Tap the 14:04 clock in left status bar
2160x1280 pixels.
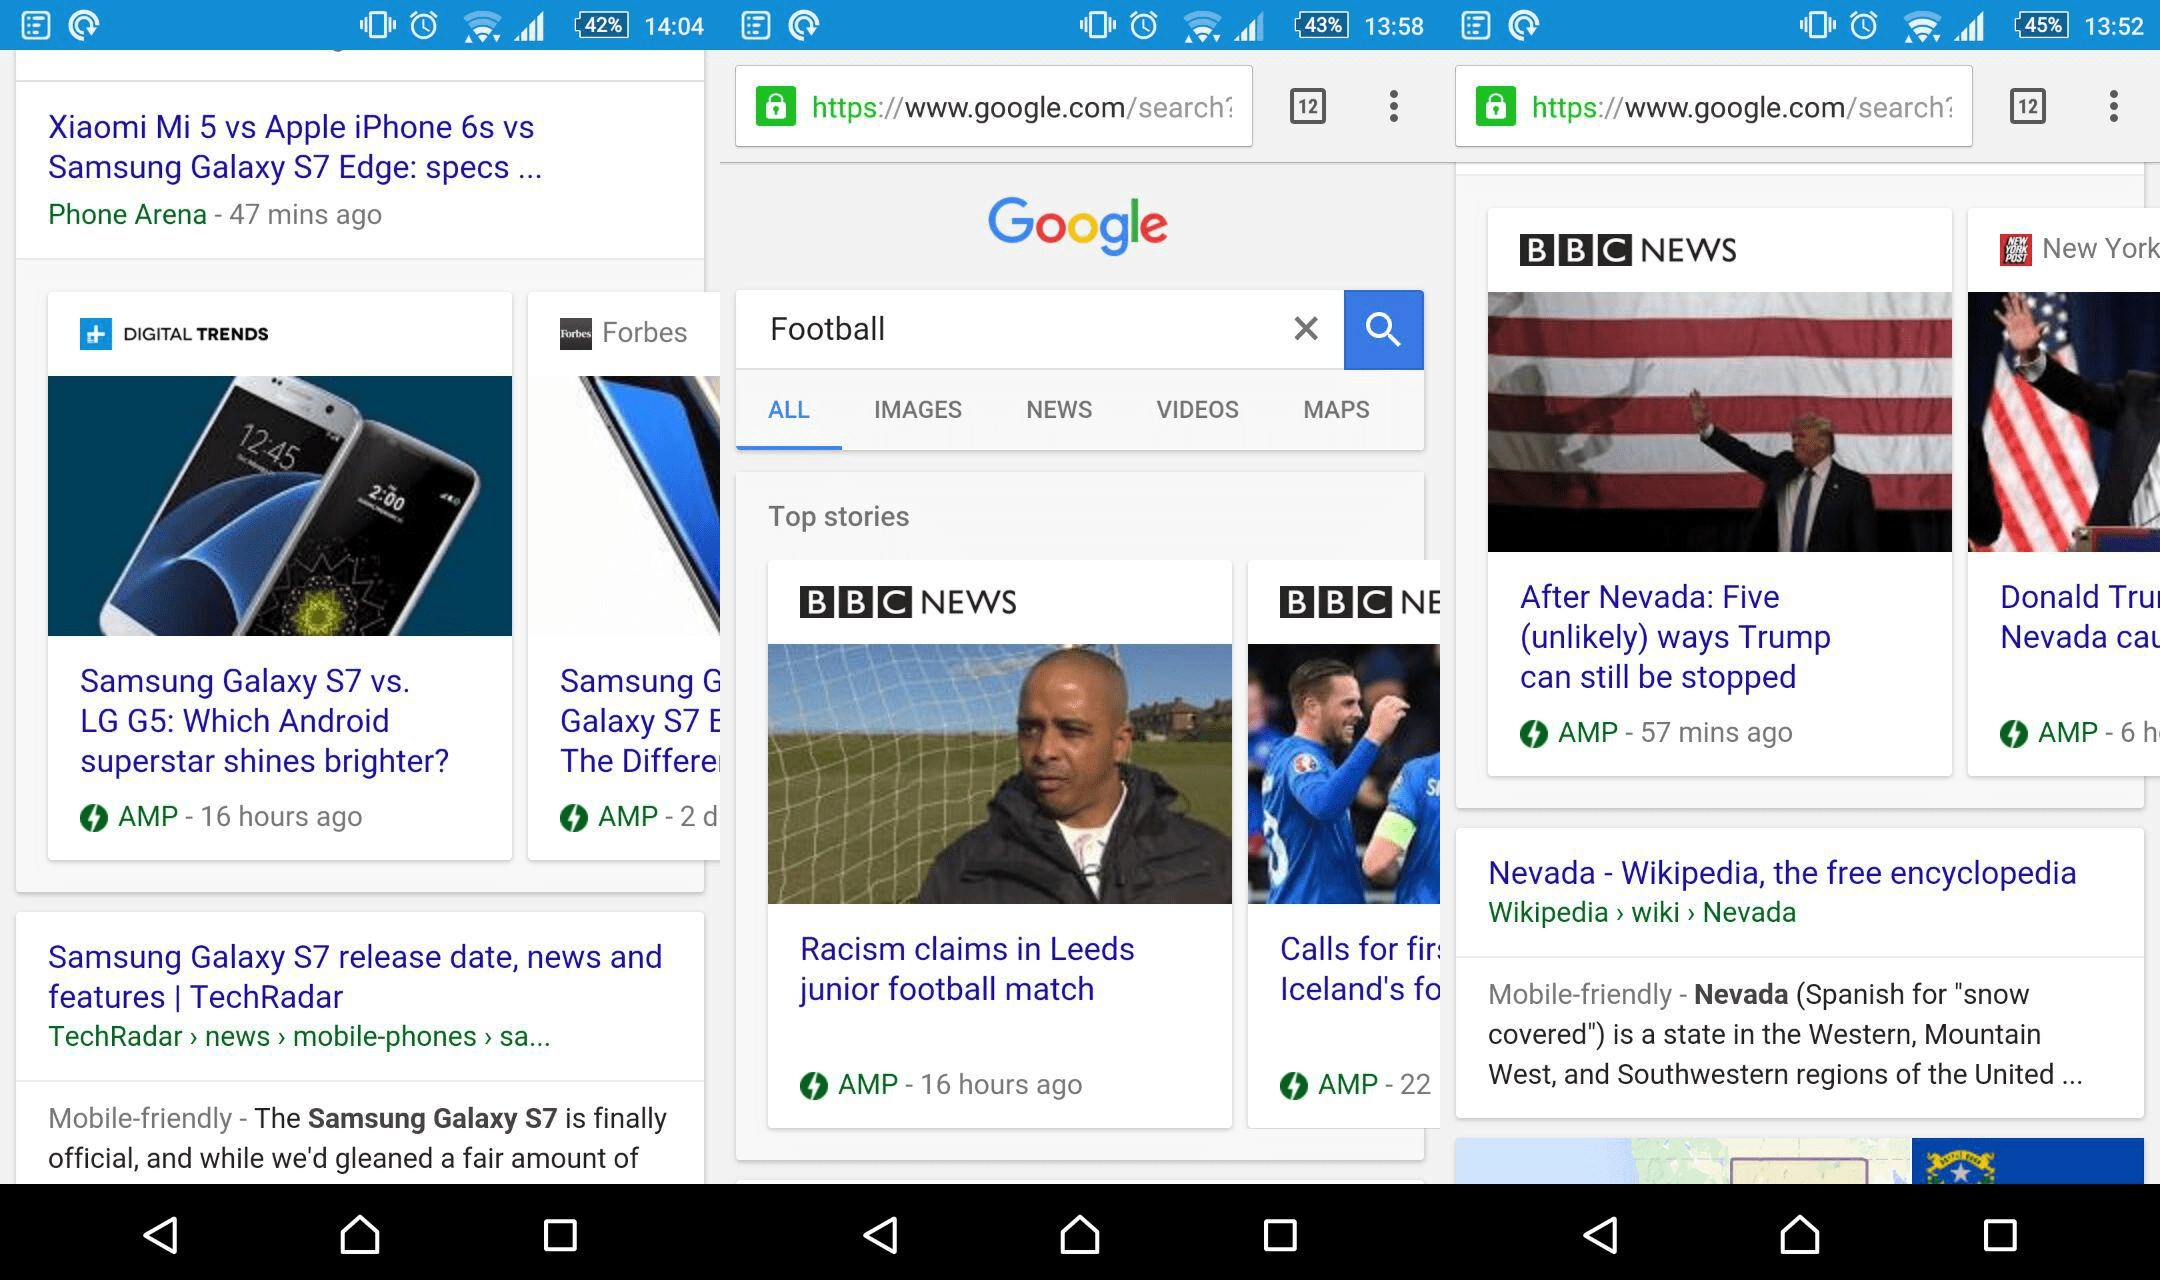(x=674, y=26)
